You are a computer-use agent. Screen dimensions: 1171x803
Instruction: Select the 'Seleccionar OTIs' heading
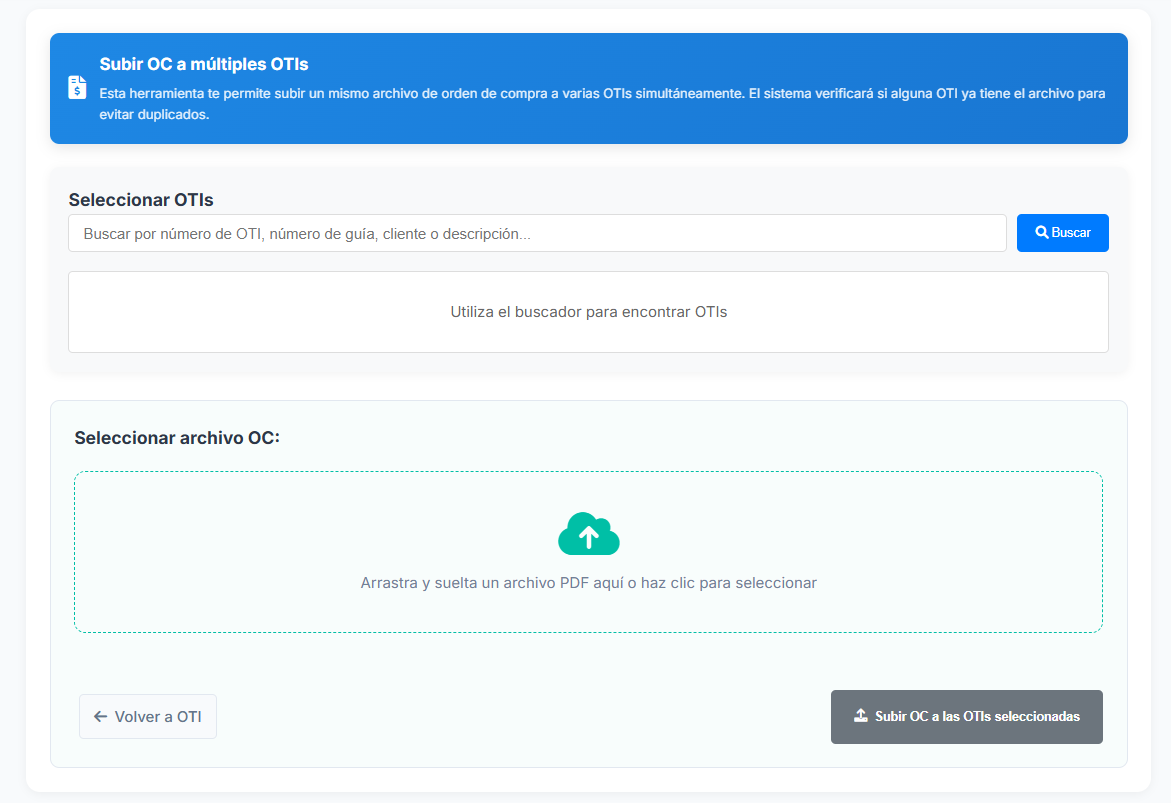coord(141,200)
